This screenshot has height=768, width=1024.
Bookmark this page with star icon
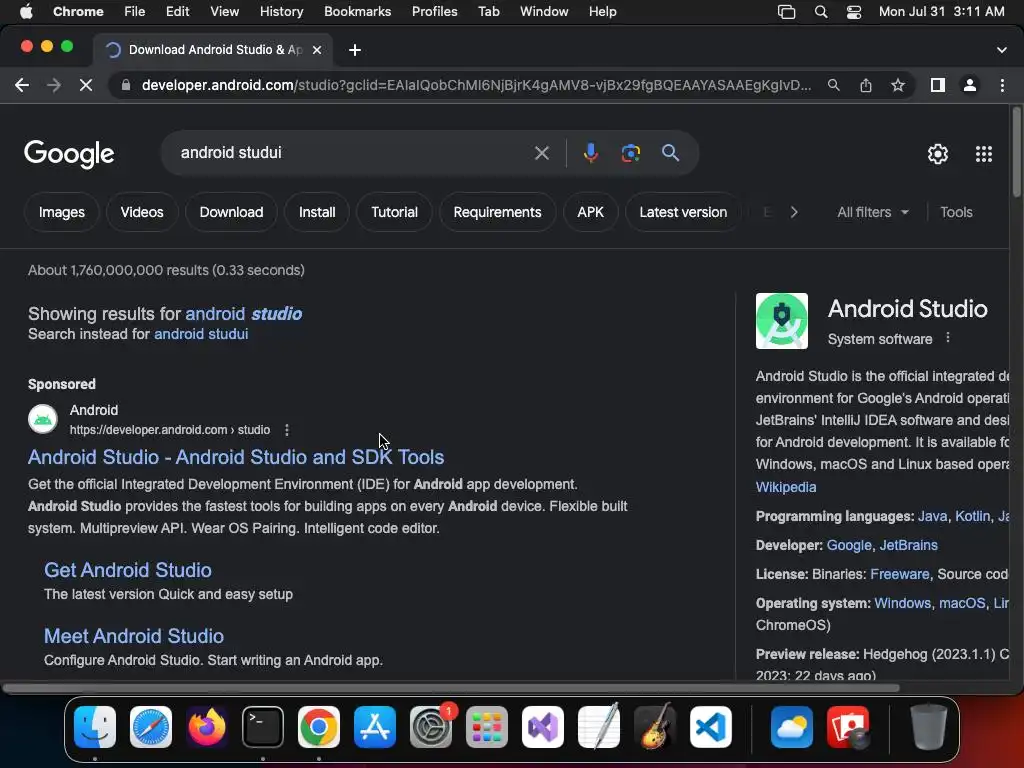[898, 85]
